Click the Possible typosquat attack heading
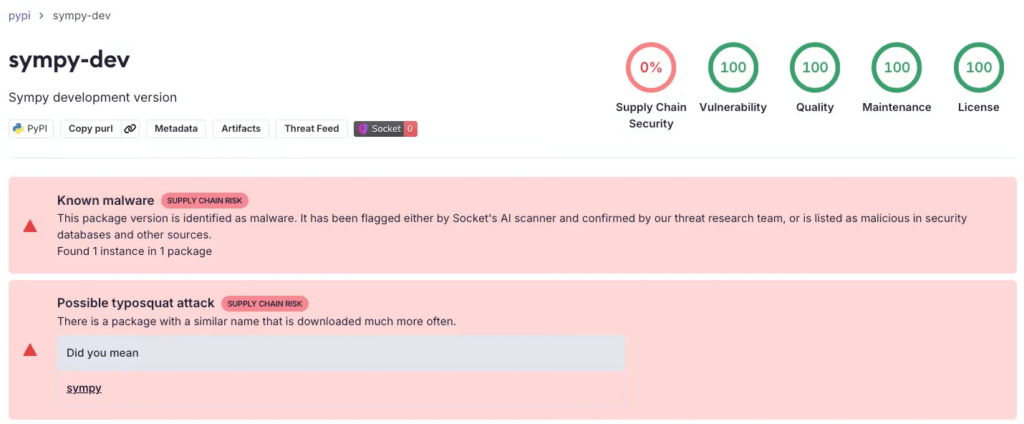Screen dimensions: 1024x424 pyautogui.click(x=135, y=303)
